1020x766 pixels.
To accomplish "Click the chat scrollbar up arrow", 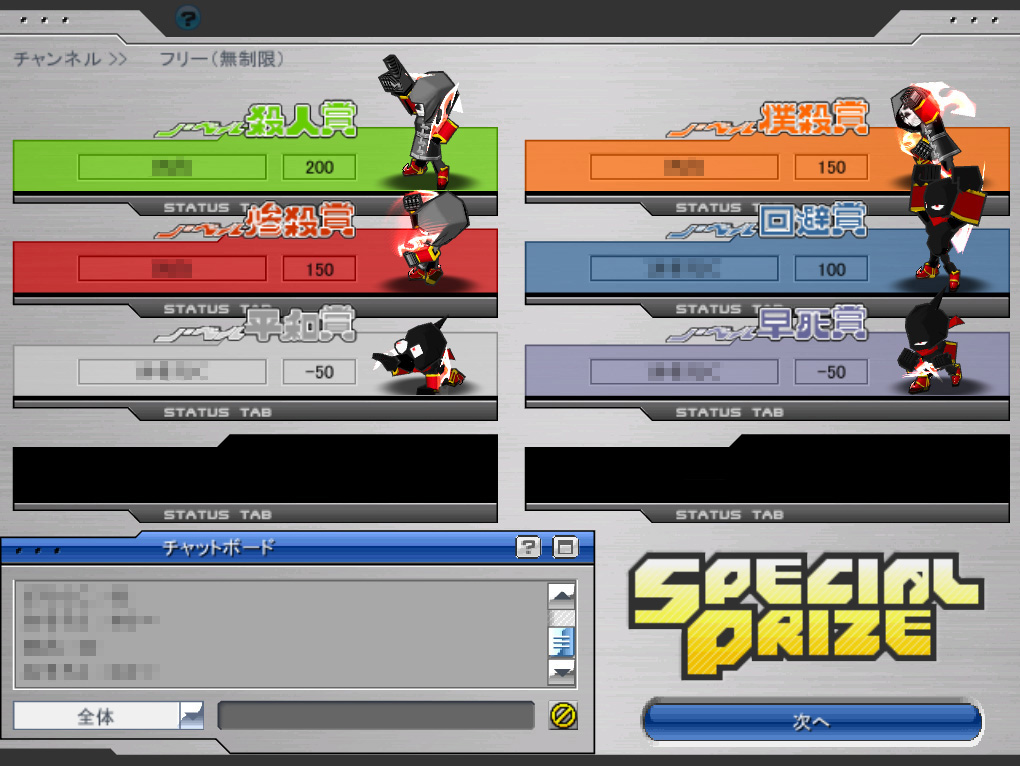I will (561, 594).
